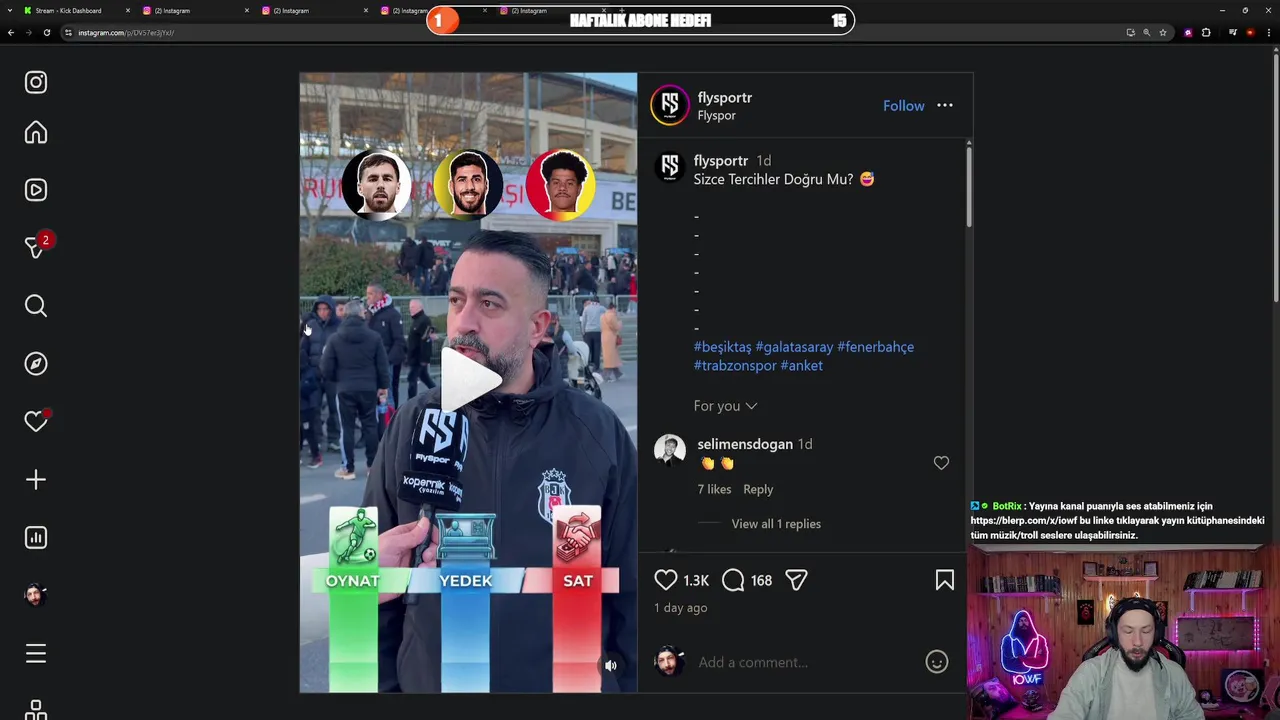Screen dimensions: 1280x720
Task: Click the flysportr profile picture in the post header
Action: point(670,105)
